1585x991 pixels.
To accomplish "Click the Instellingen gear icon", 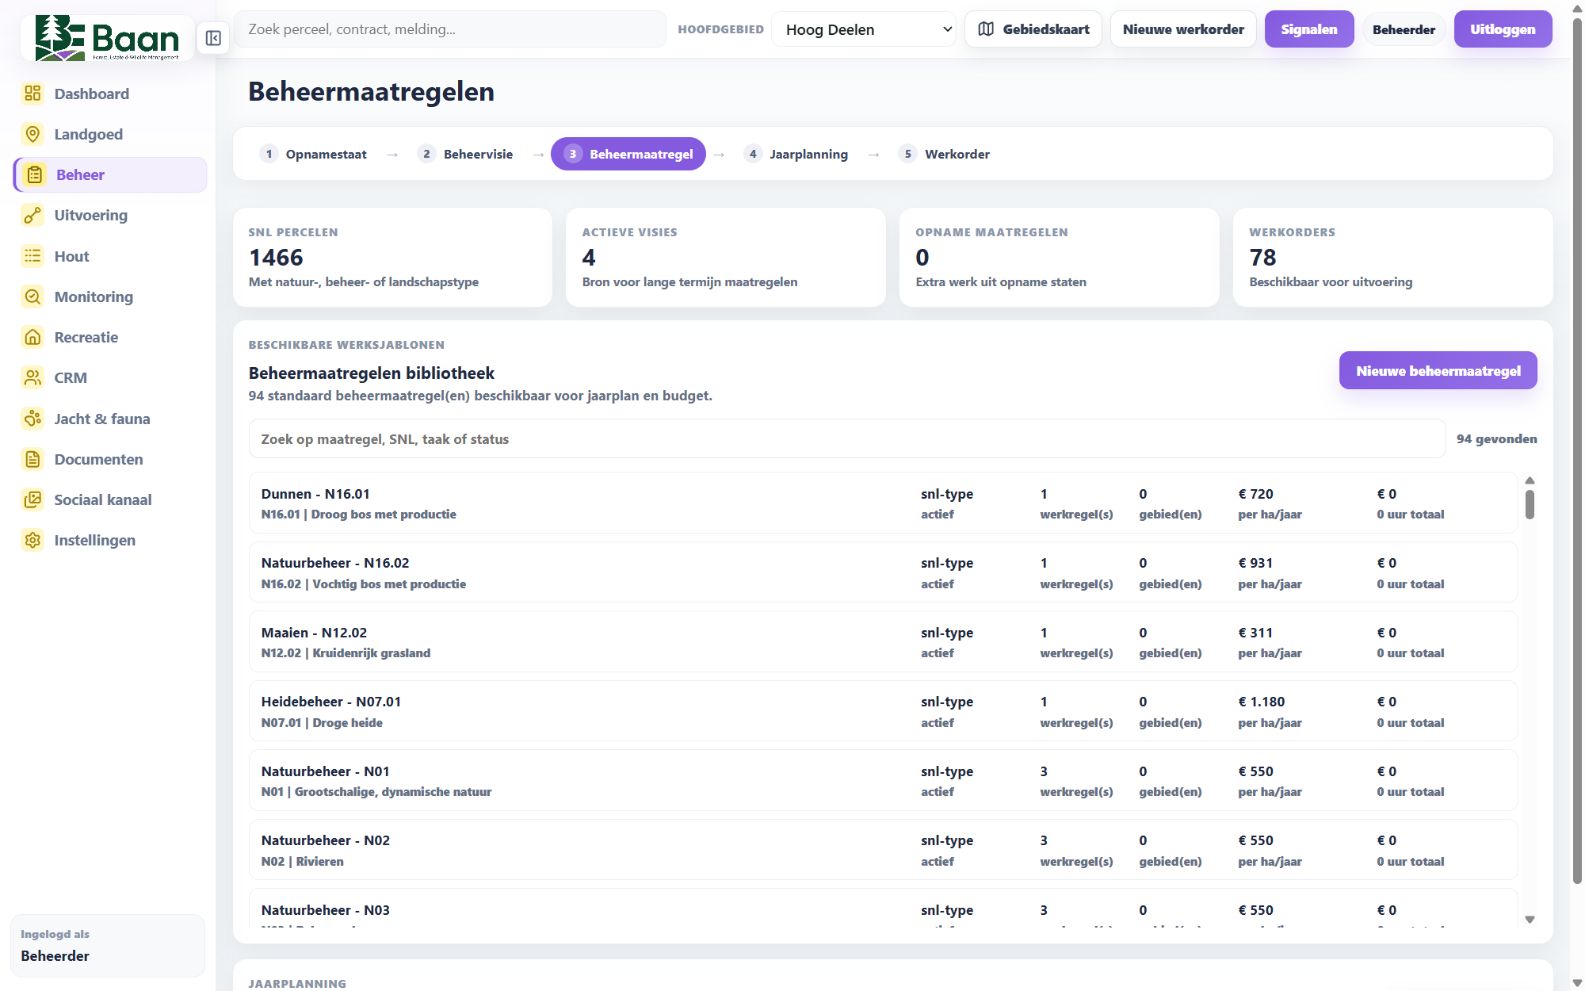I will point(33,540).
